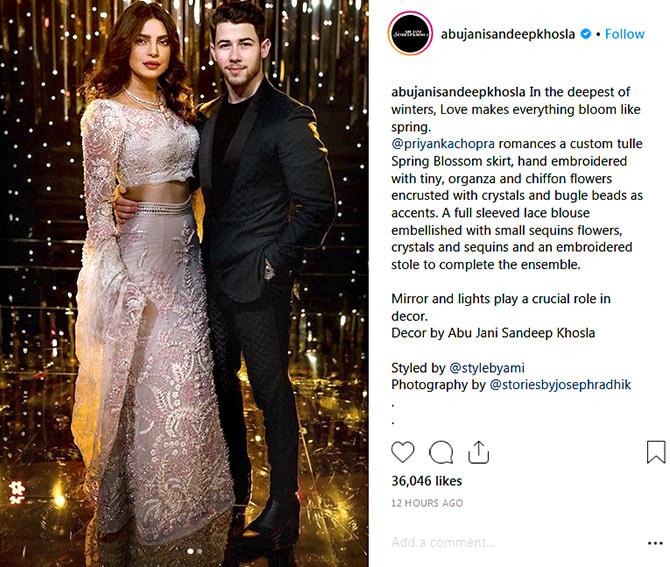Open comments via speech bubble icon
670x567 pixels.
(441, 452)
